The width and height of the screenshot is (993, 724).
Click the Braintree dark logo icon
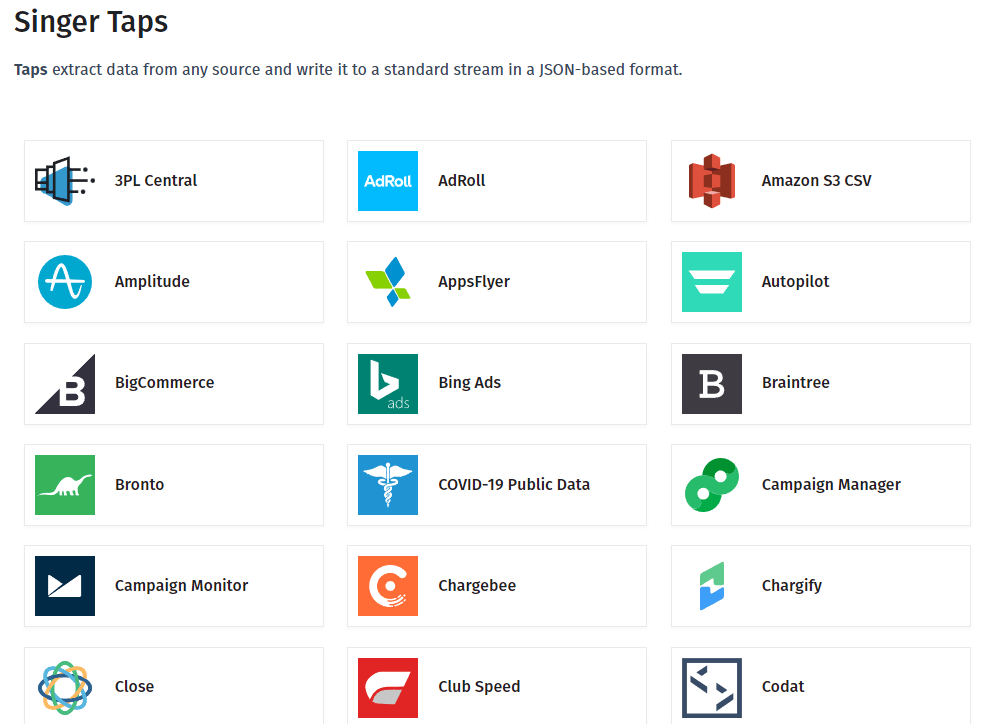(x=711, y=384)
